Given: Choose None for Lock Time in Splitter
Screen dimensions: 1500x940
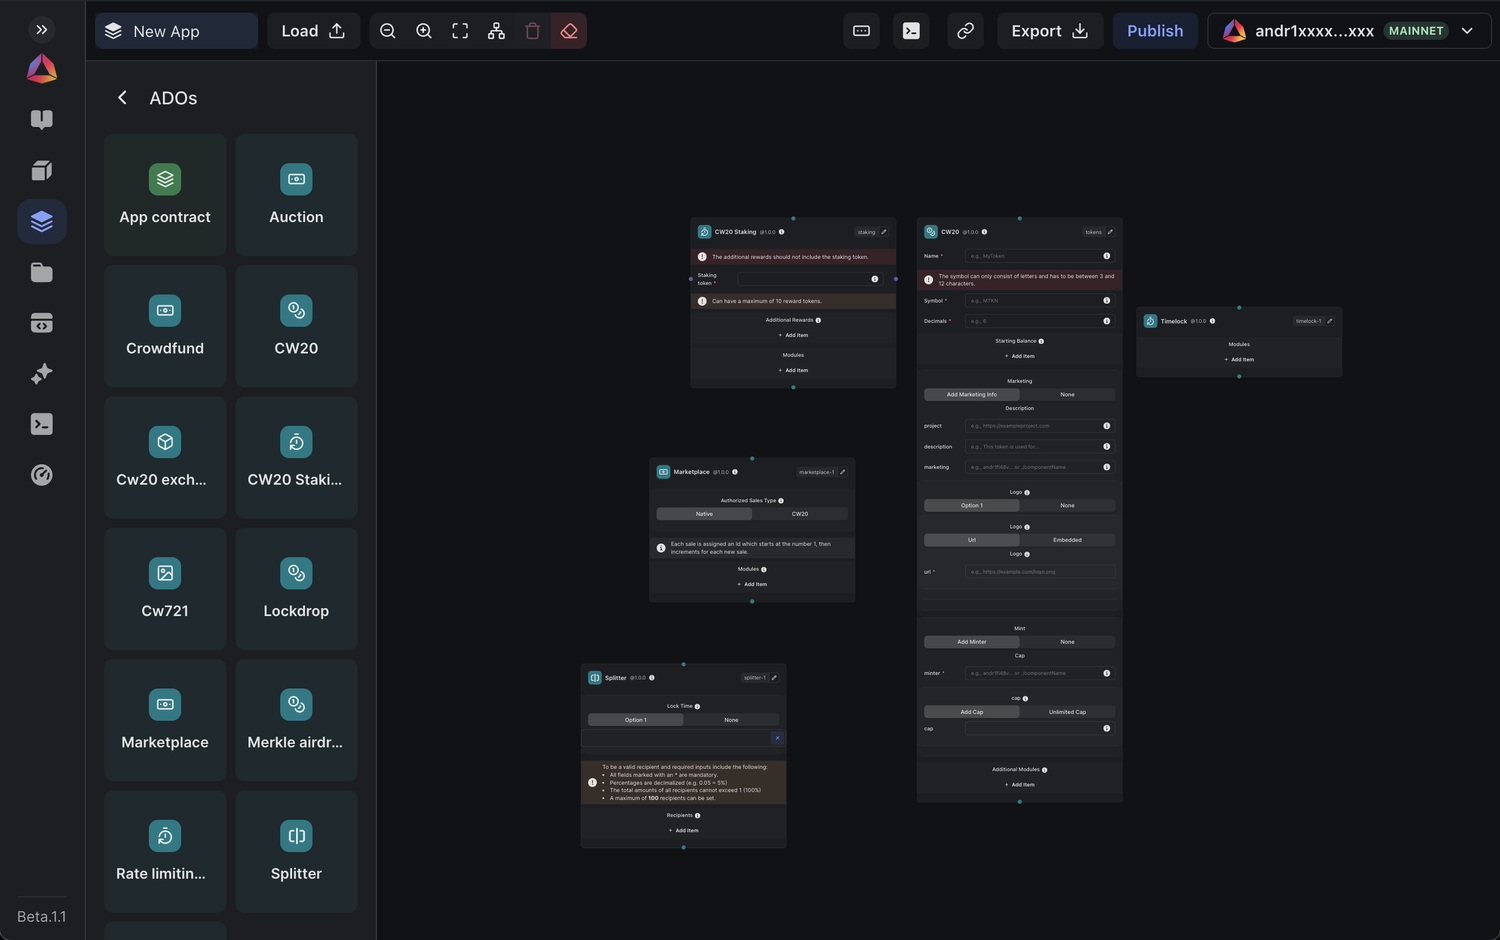Looking at the screenshot, I should (731, 720).
